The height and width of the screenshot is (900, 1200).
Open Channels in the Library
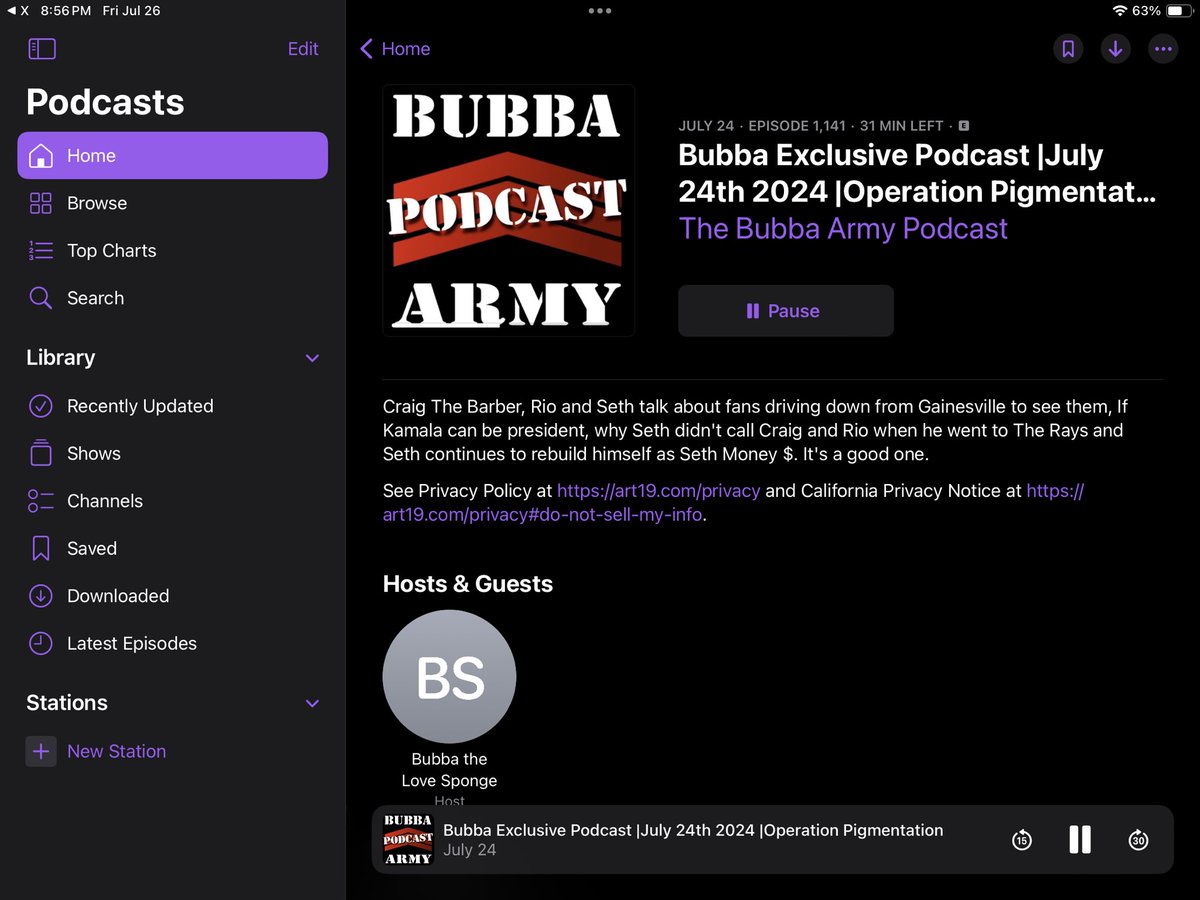[x=172, y=501]
